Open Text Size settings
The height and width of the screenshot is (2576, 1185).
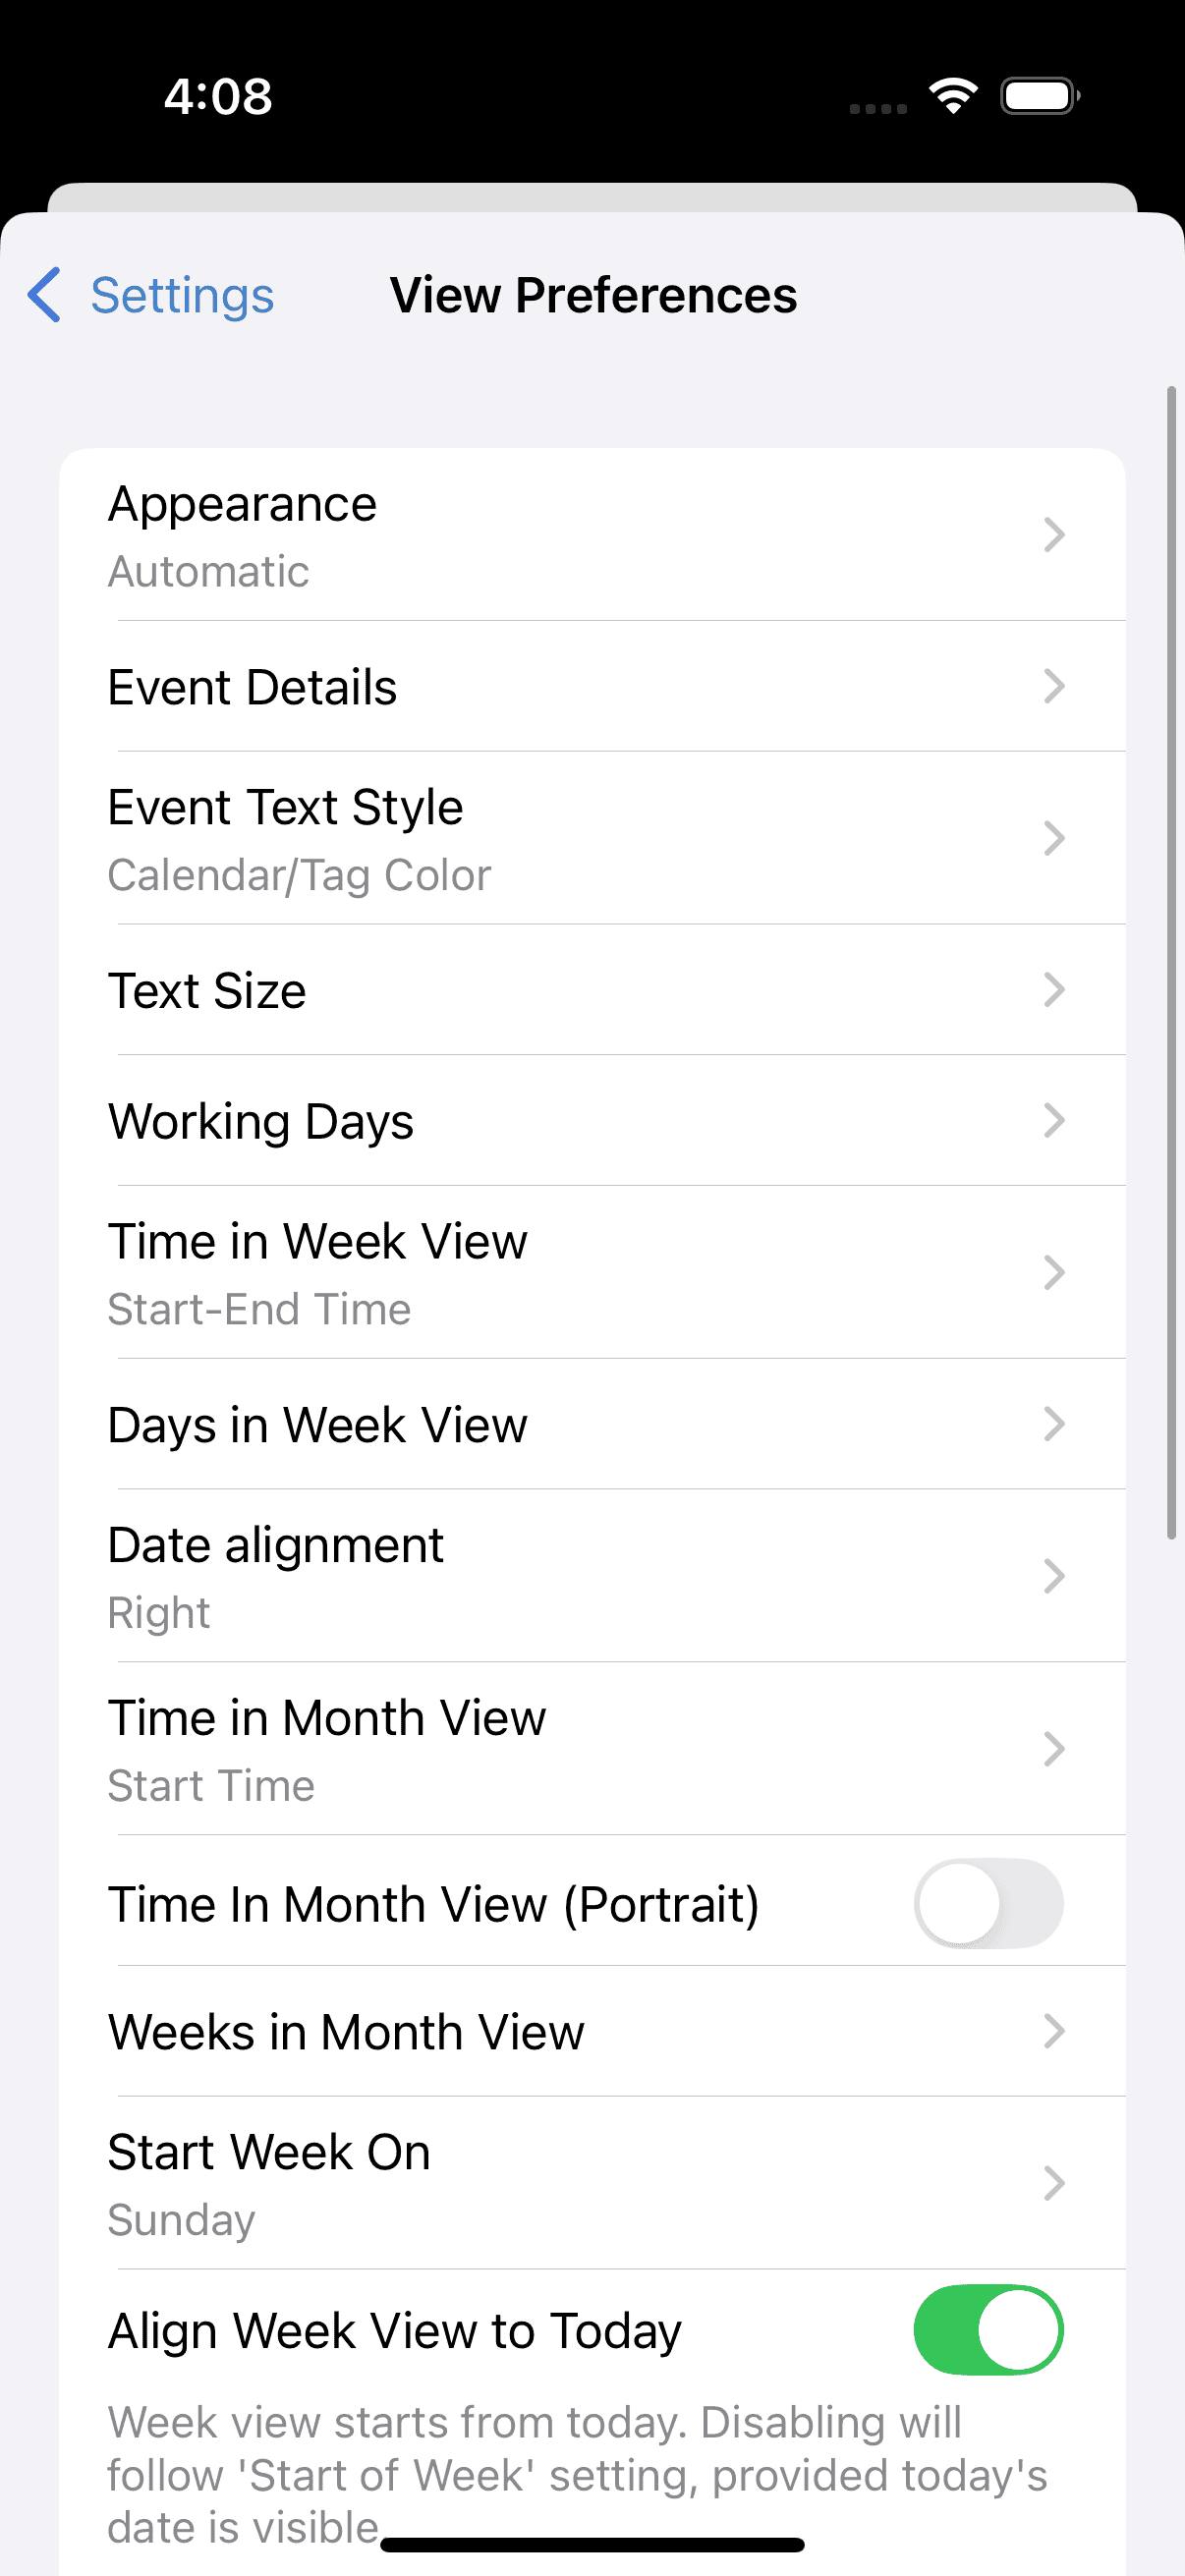coord(592,990)
